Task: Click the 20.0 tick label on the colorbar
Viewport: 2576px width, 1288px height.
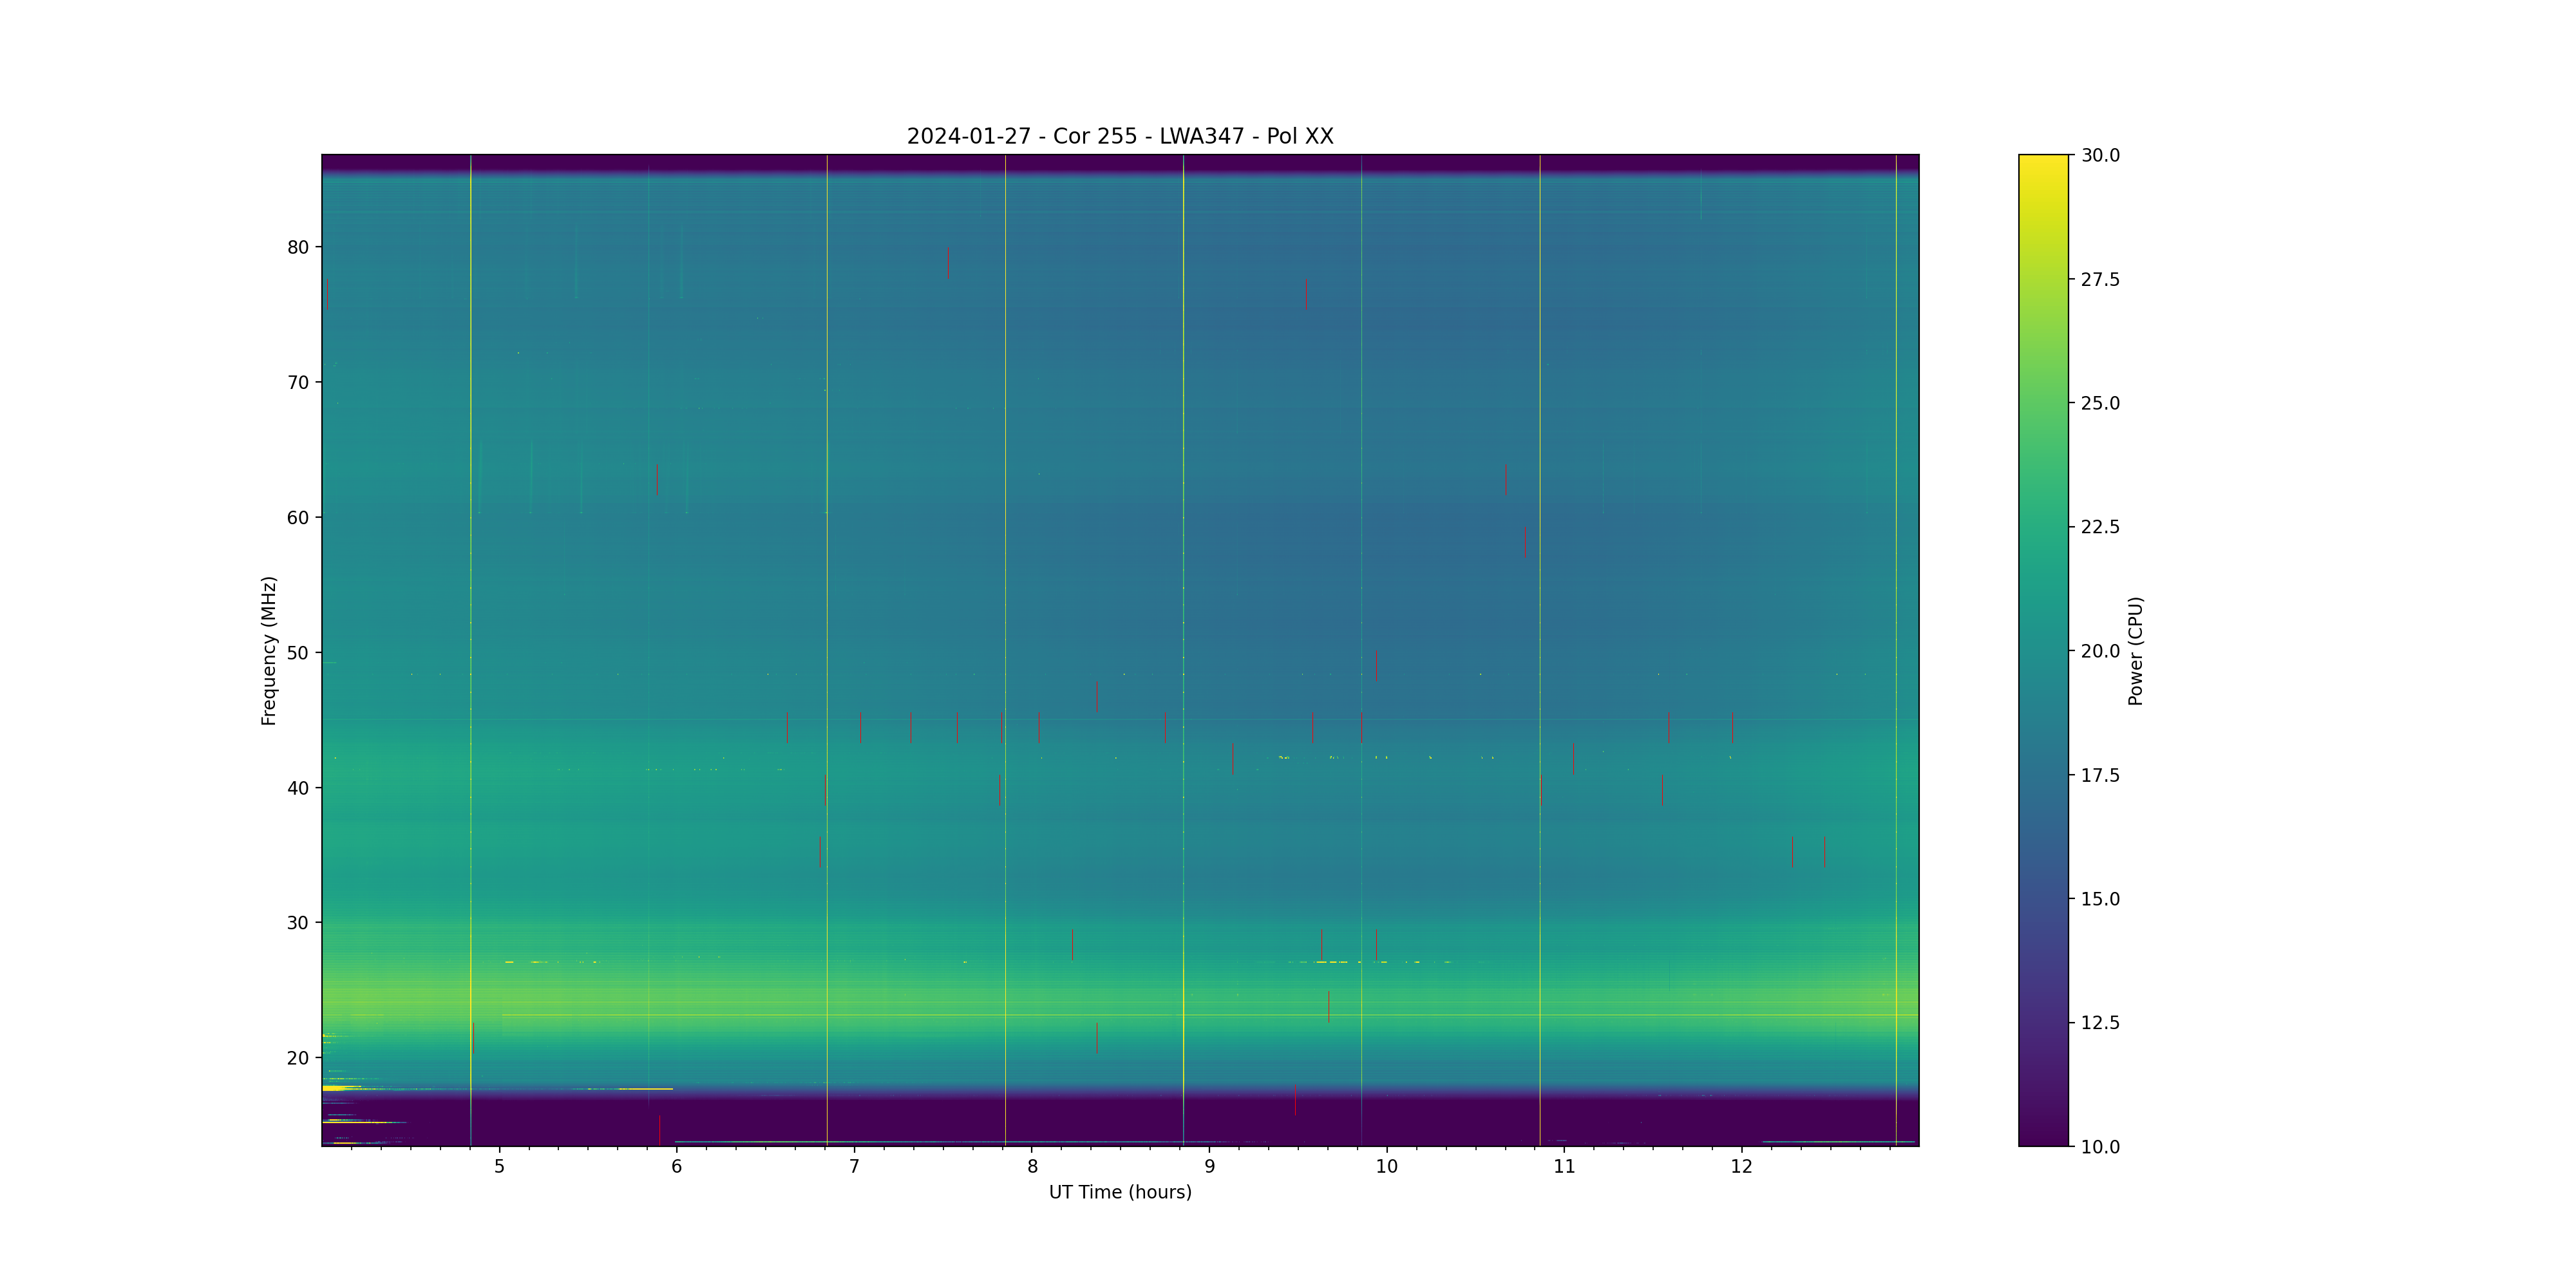Action: coord(2100,651)
